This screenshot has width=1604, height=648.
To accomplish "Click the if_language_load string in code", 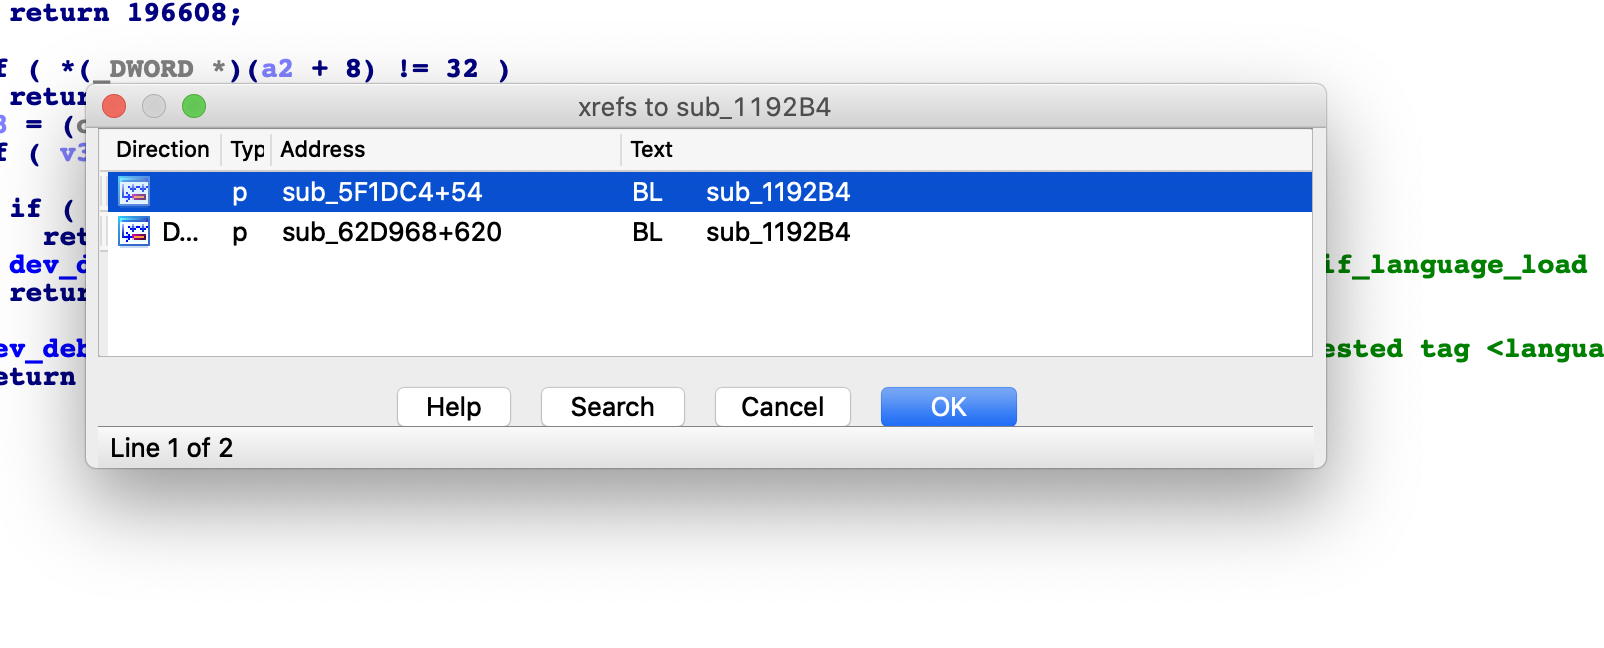I will (x=1455, y=265).
